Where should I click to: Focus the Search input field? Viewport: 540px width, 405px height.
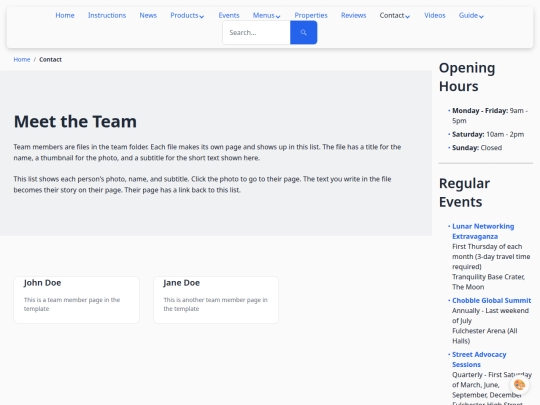pos(257,32)
